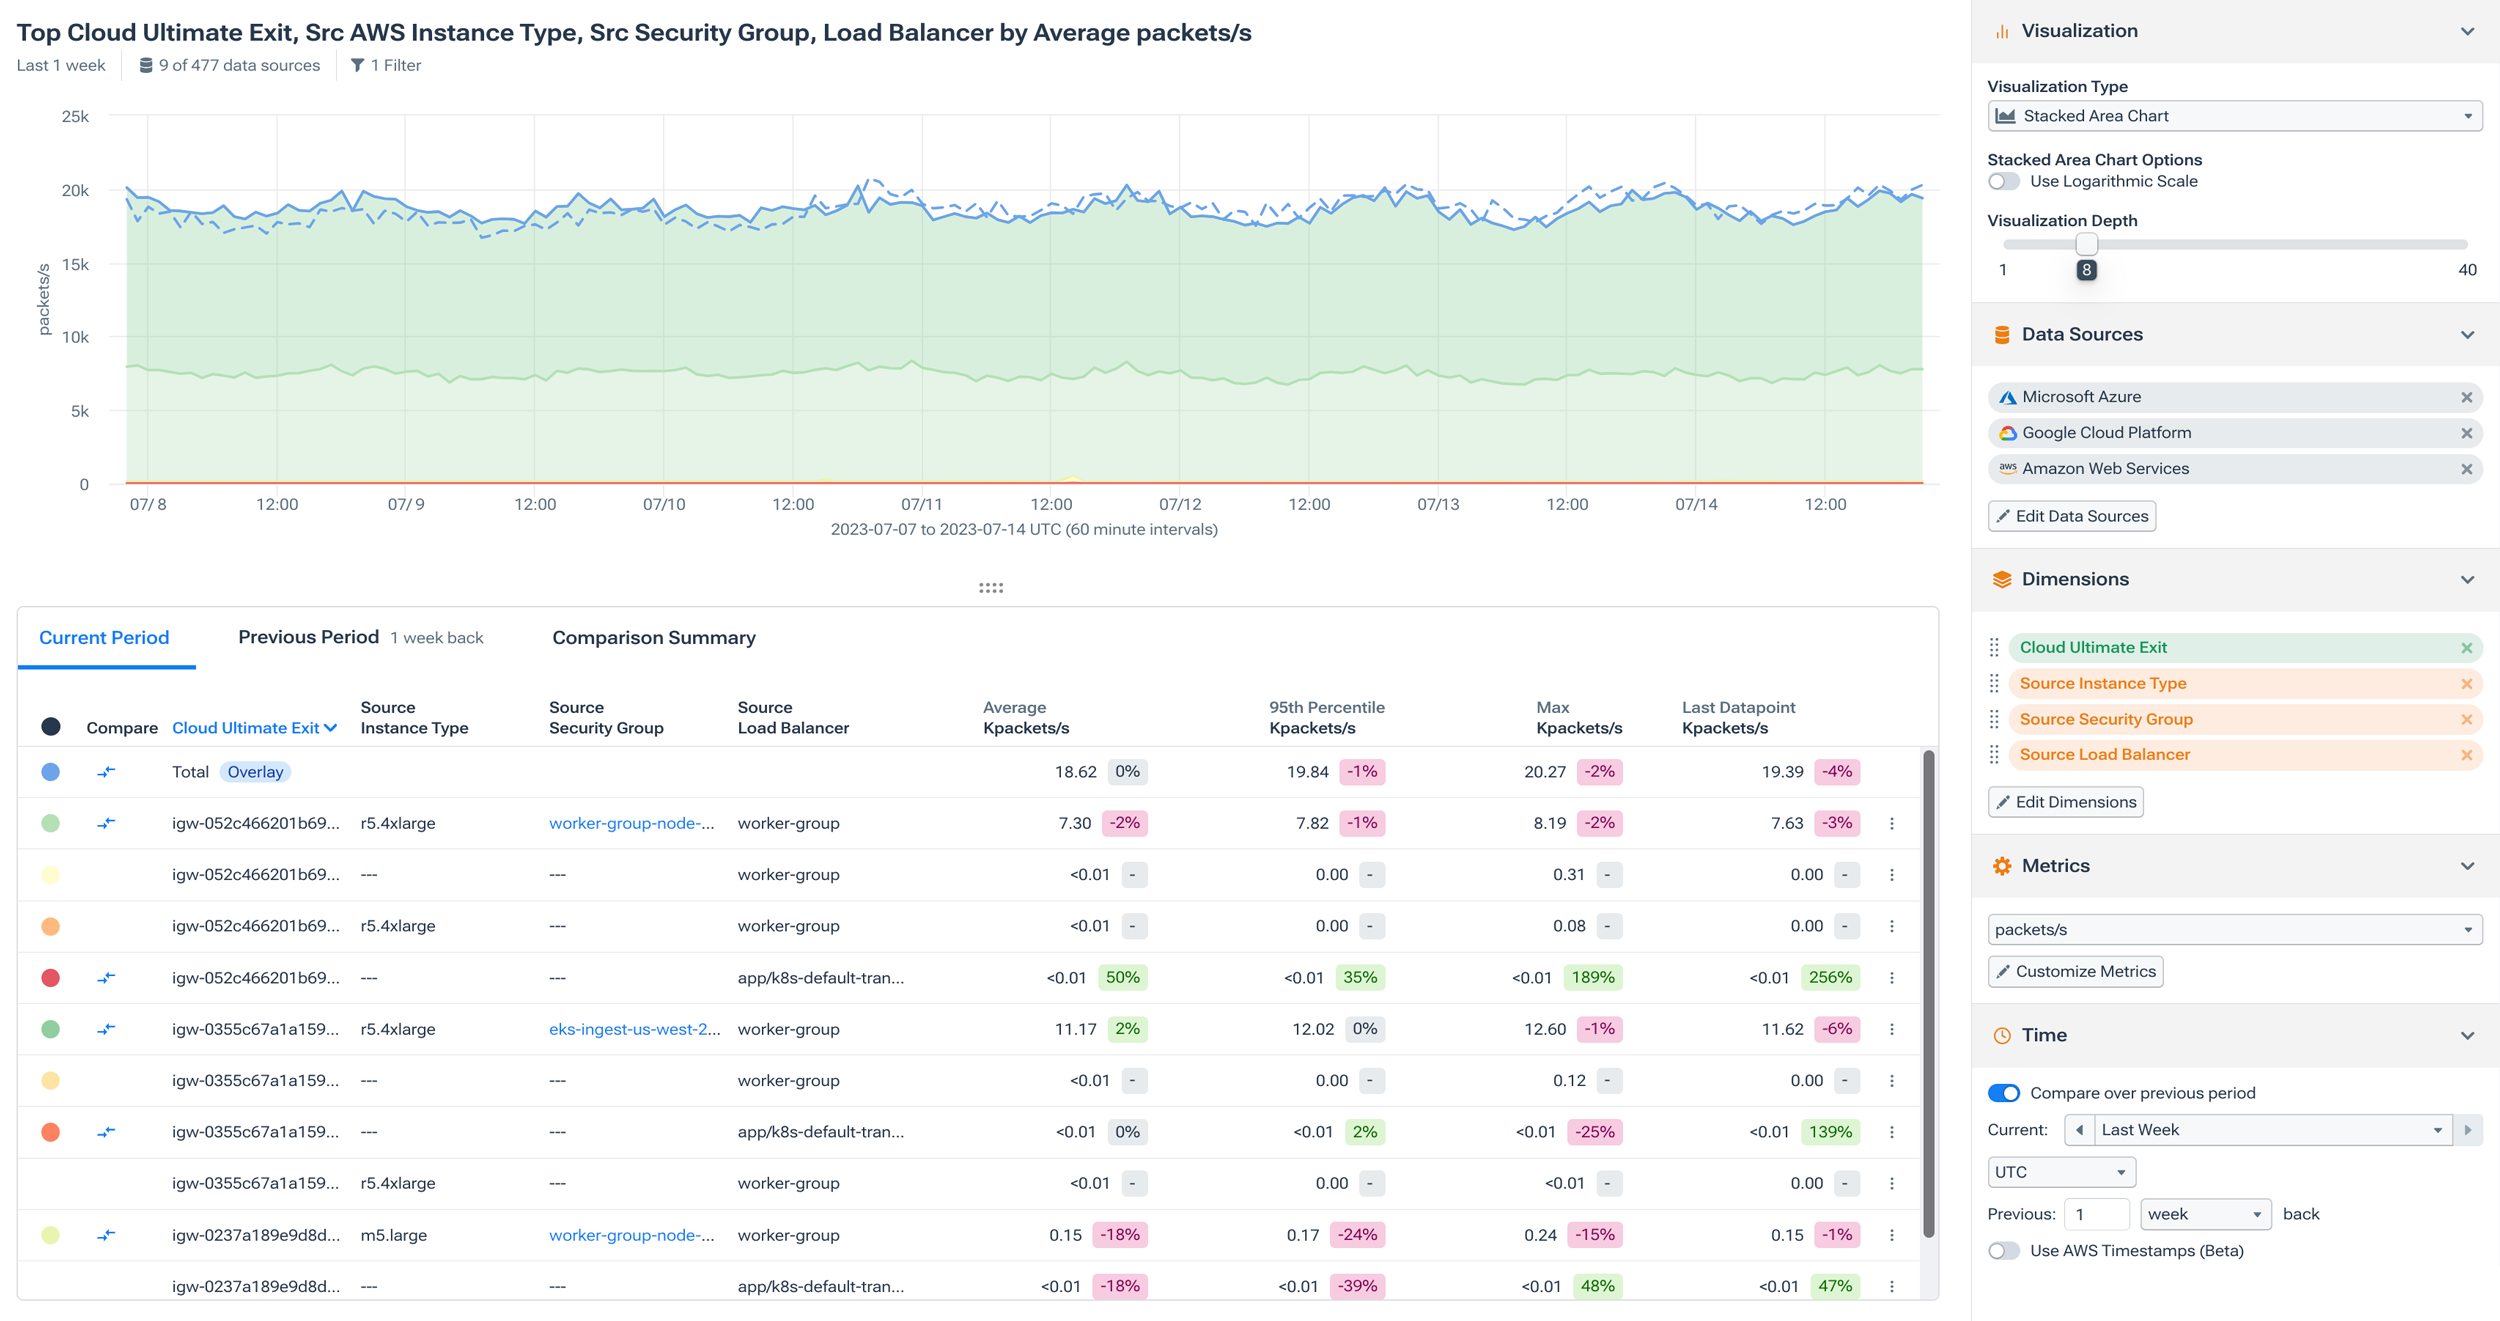Click the 1 Filter icon below the title

(358, 64)
